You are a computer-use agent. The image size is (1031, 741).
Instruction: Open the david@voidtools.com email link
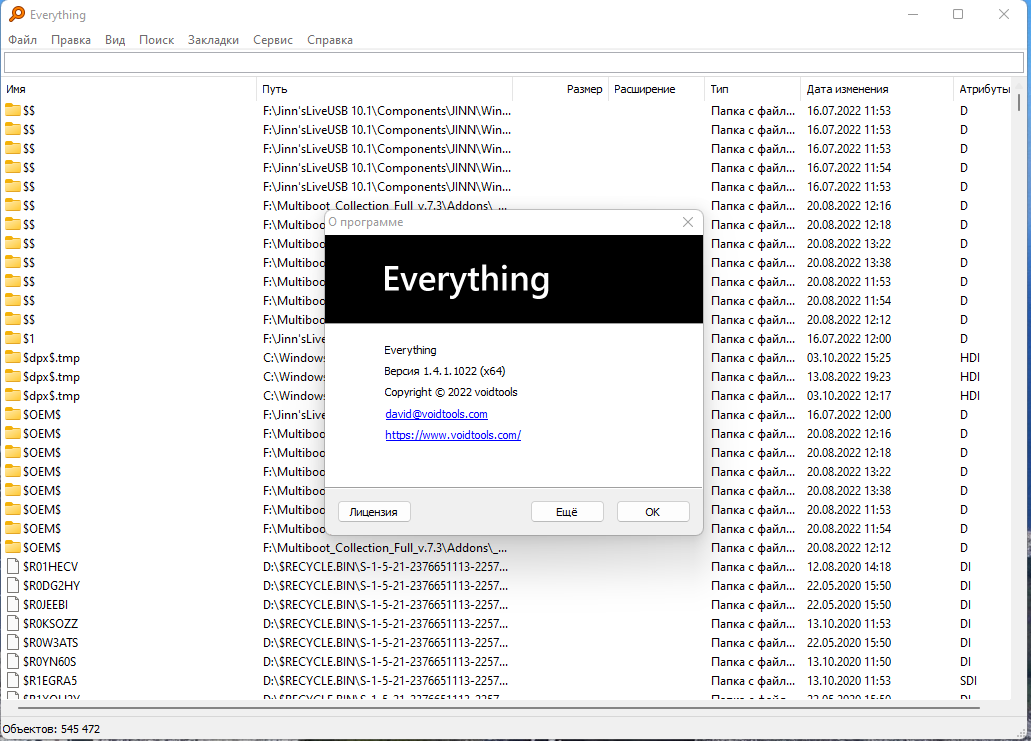437,414
